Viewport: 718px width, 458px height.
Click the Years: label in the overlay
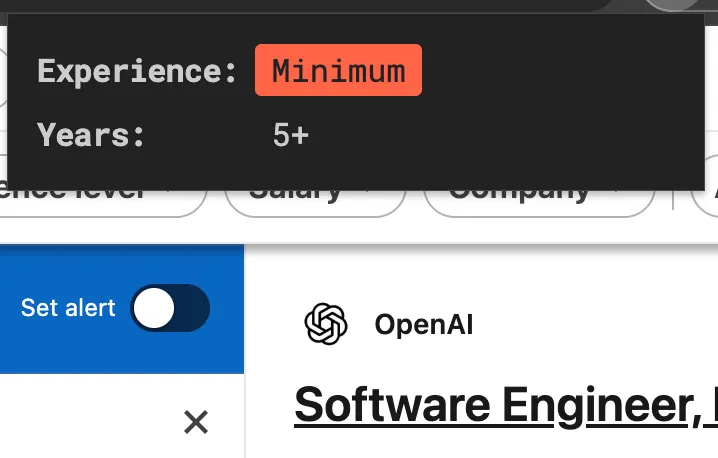91,135
